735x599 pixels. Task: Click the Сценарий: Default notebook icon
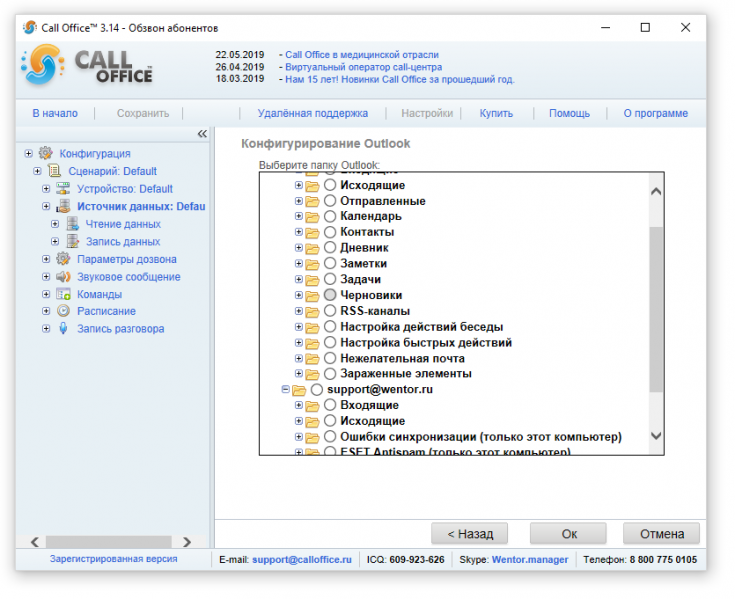pos(55,171)
